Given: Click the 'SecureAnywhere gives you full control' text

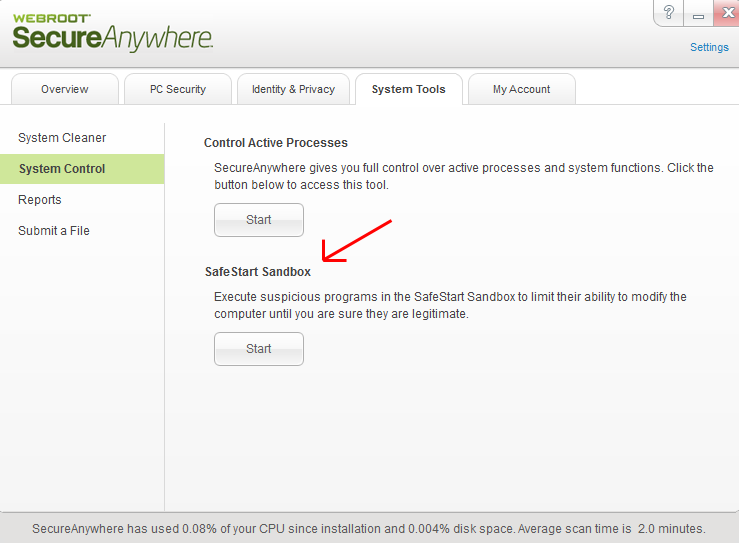Looking at the screenshot, I should (x=464, y=176).
